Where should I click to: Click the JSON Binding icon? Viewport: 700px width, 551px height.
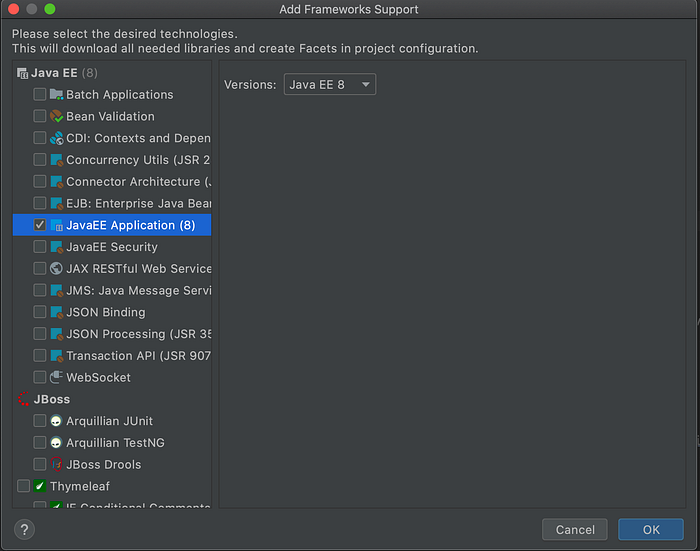tap(56, 312)
